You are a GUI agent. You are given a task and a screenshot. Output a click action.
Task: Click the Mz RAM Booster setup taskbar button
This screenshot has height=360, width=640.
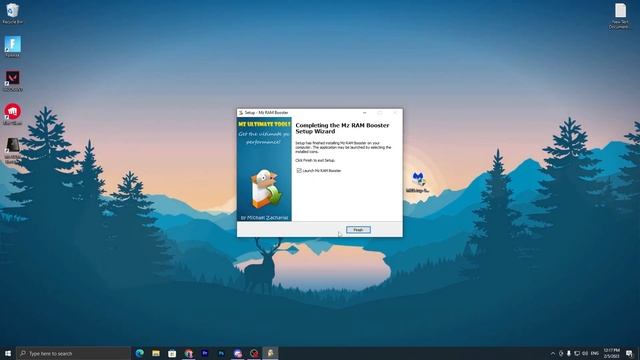pyautogui.click(x=270, y=353)
